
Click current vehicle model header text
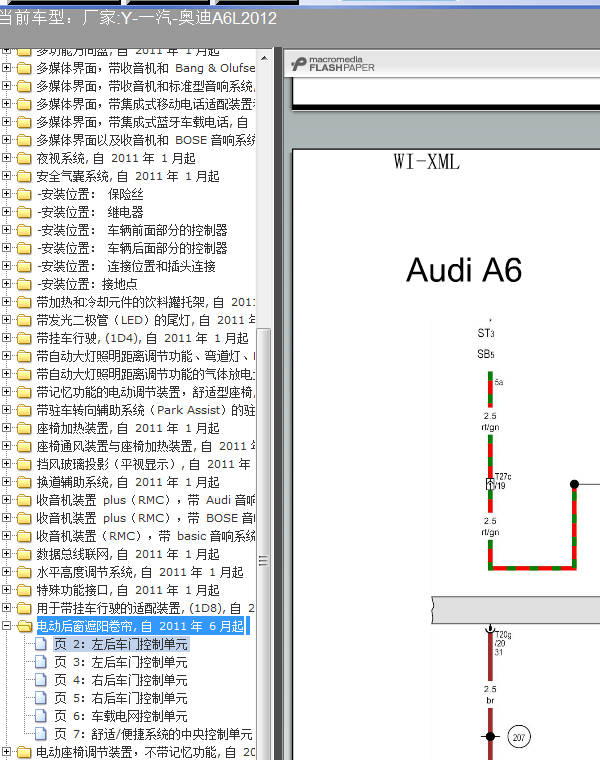[x=139, y=18]
